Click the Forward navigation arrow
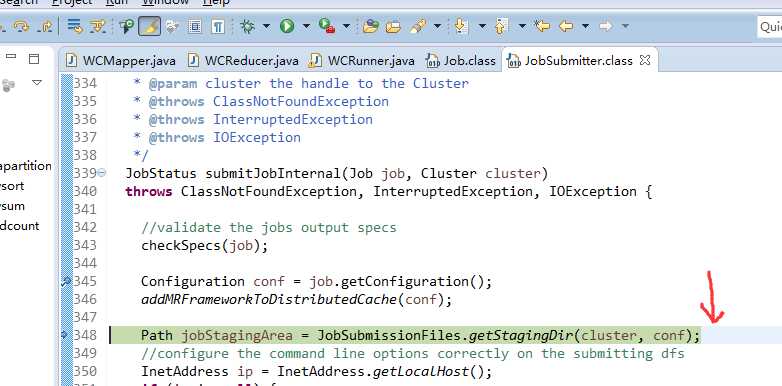Image resolution: width=782 pixels, height=386 pixels. click(605, 26)
